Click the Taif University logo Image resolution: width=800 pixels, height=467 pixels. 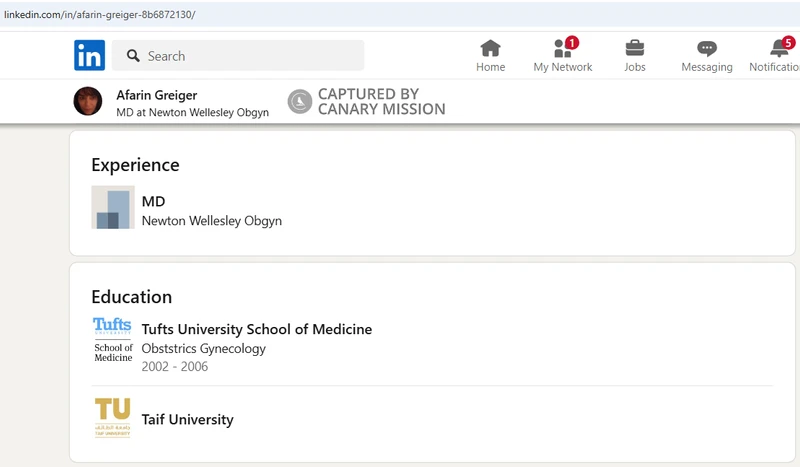pos(113,418)
